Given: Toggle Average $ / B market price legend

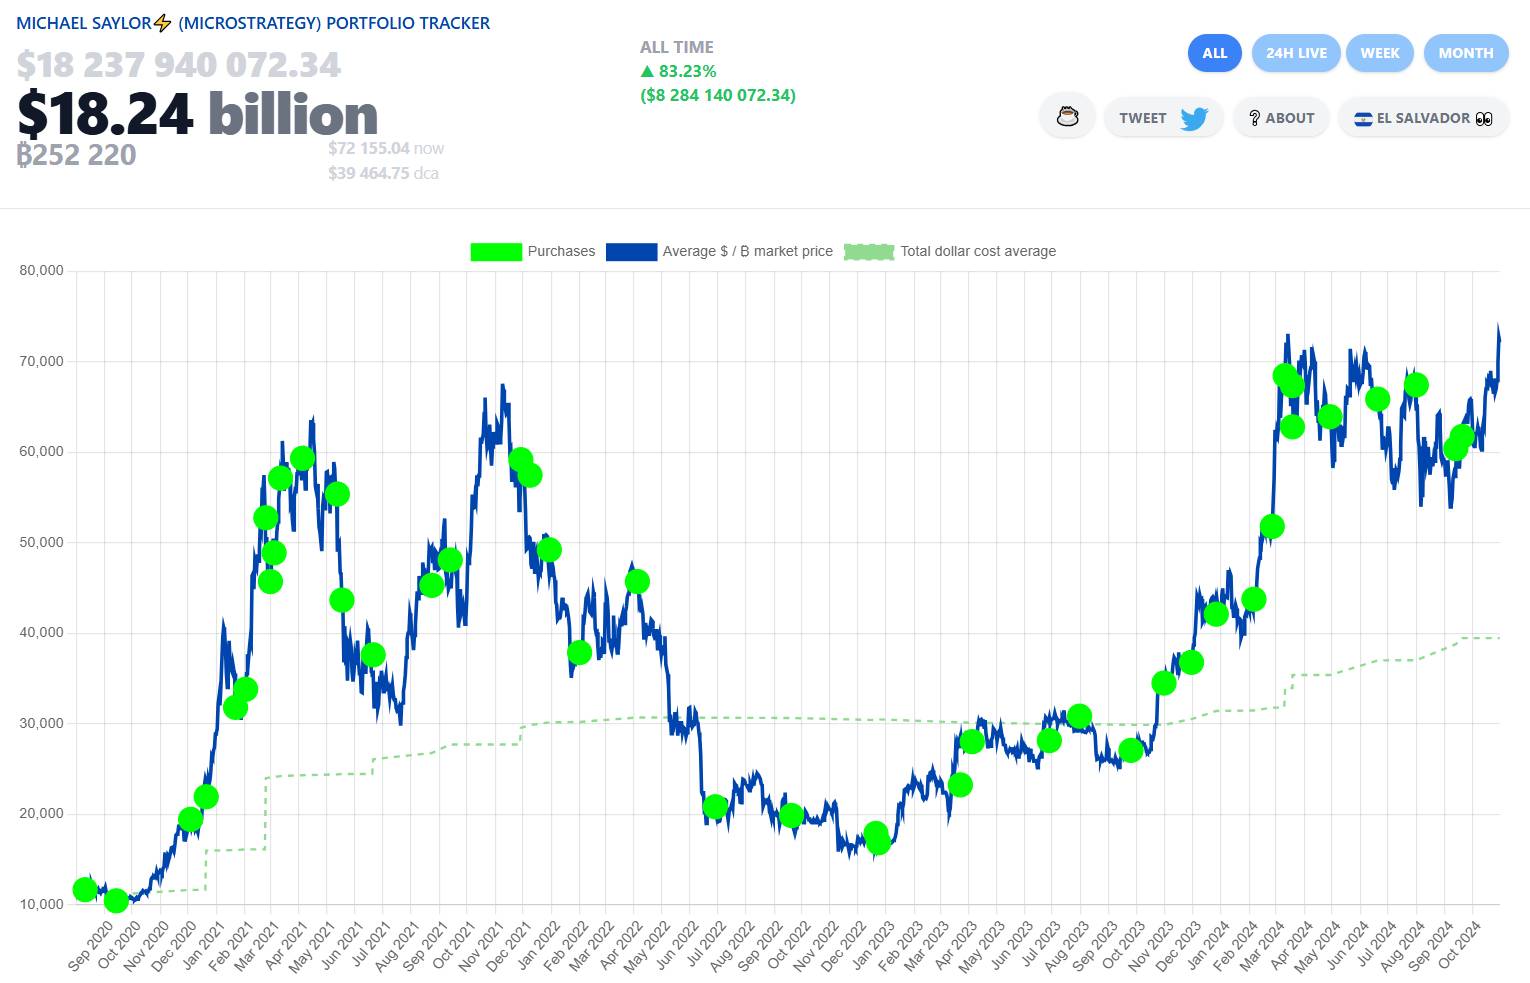Looking at the screenshot, I should 719,251.
